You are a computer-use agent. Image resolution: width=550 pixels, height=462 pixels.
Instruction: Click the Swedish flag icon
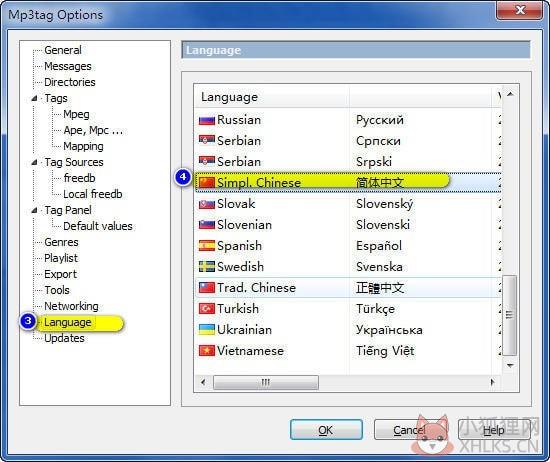click(x=207, y=267)
